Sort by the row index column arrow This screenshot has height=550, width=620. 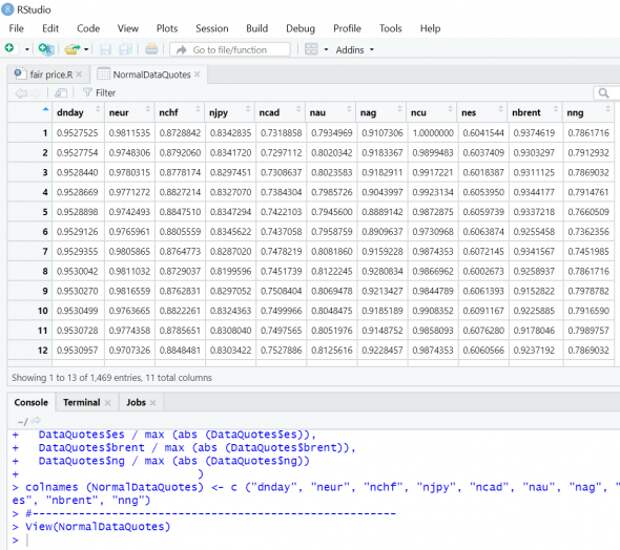pos(46,109)
